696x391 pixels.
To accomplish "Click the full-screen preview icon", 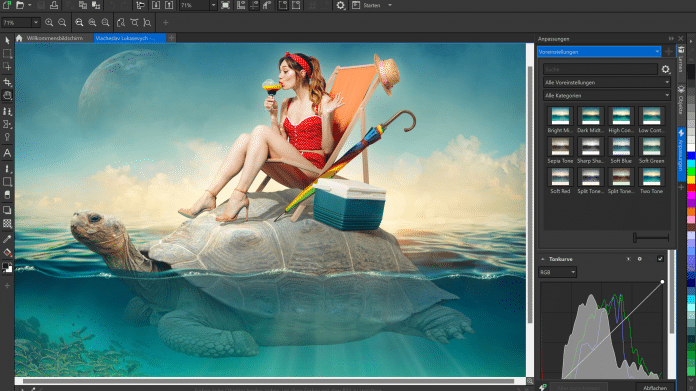I will pos(225,5).
